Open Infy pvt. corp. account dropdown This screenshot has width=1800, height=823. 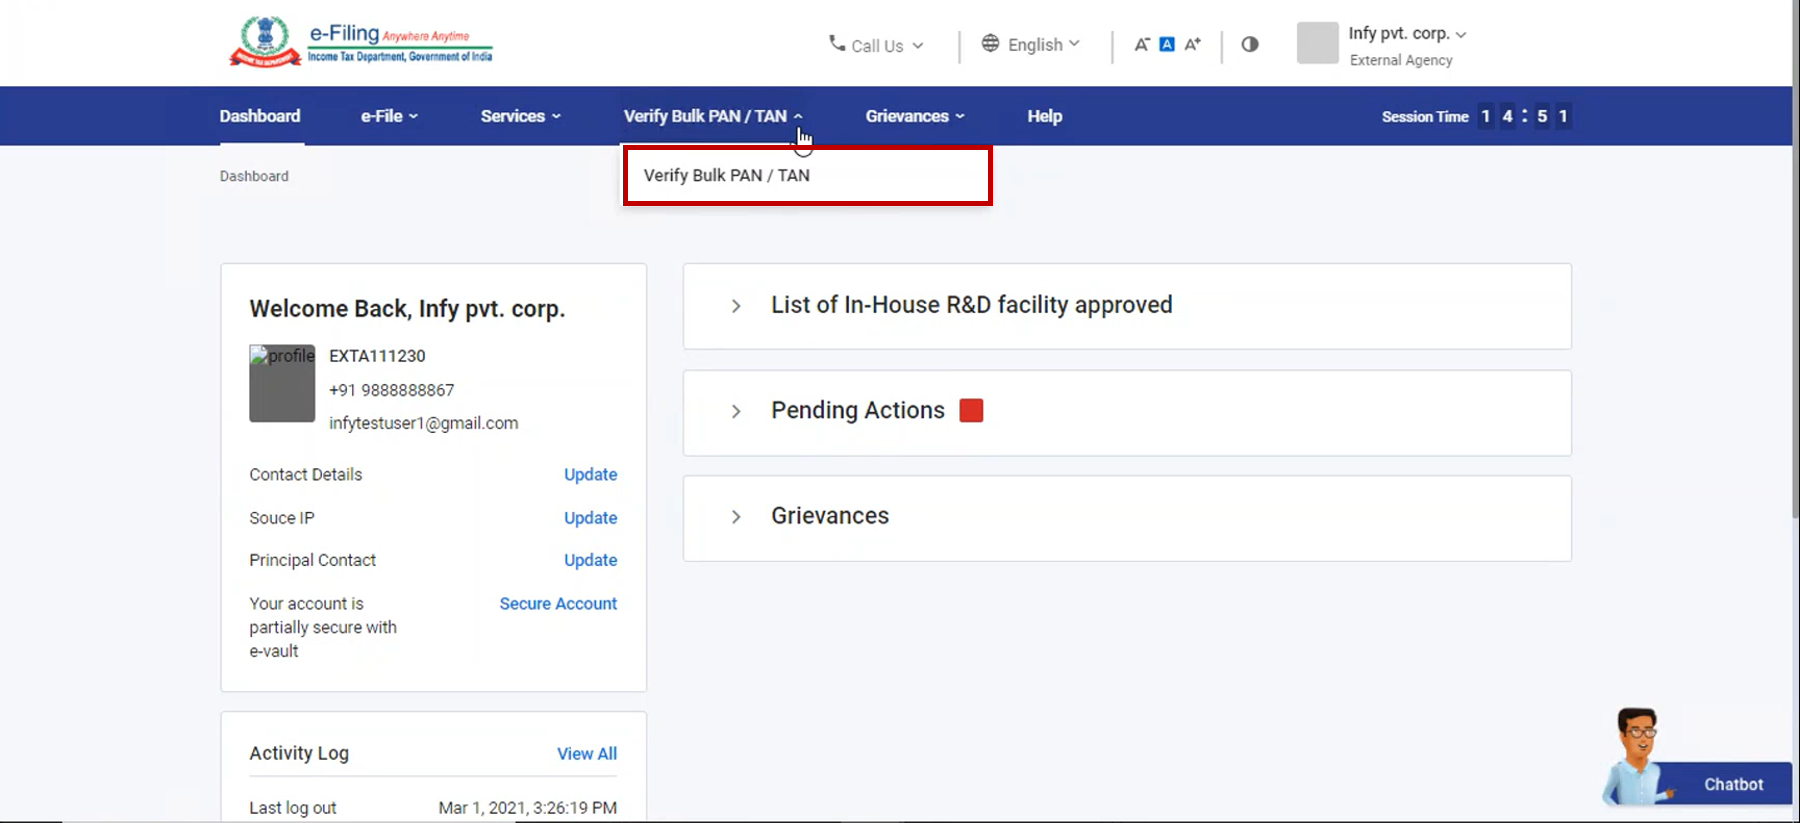tap(1406, 34)
